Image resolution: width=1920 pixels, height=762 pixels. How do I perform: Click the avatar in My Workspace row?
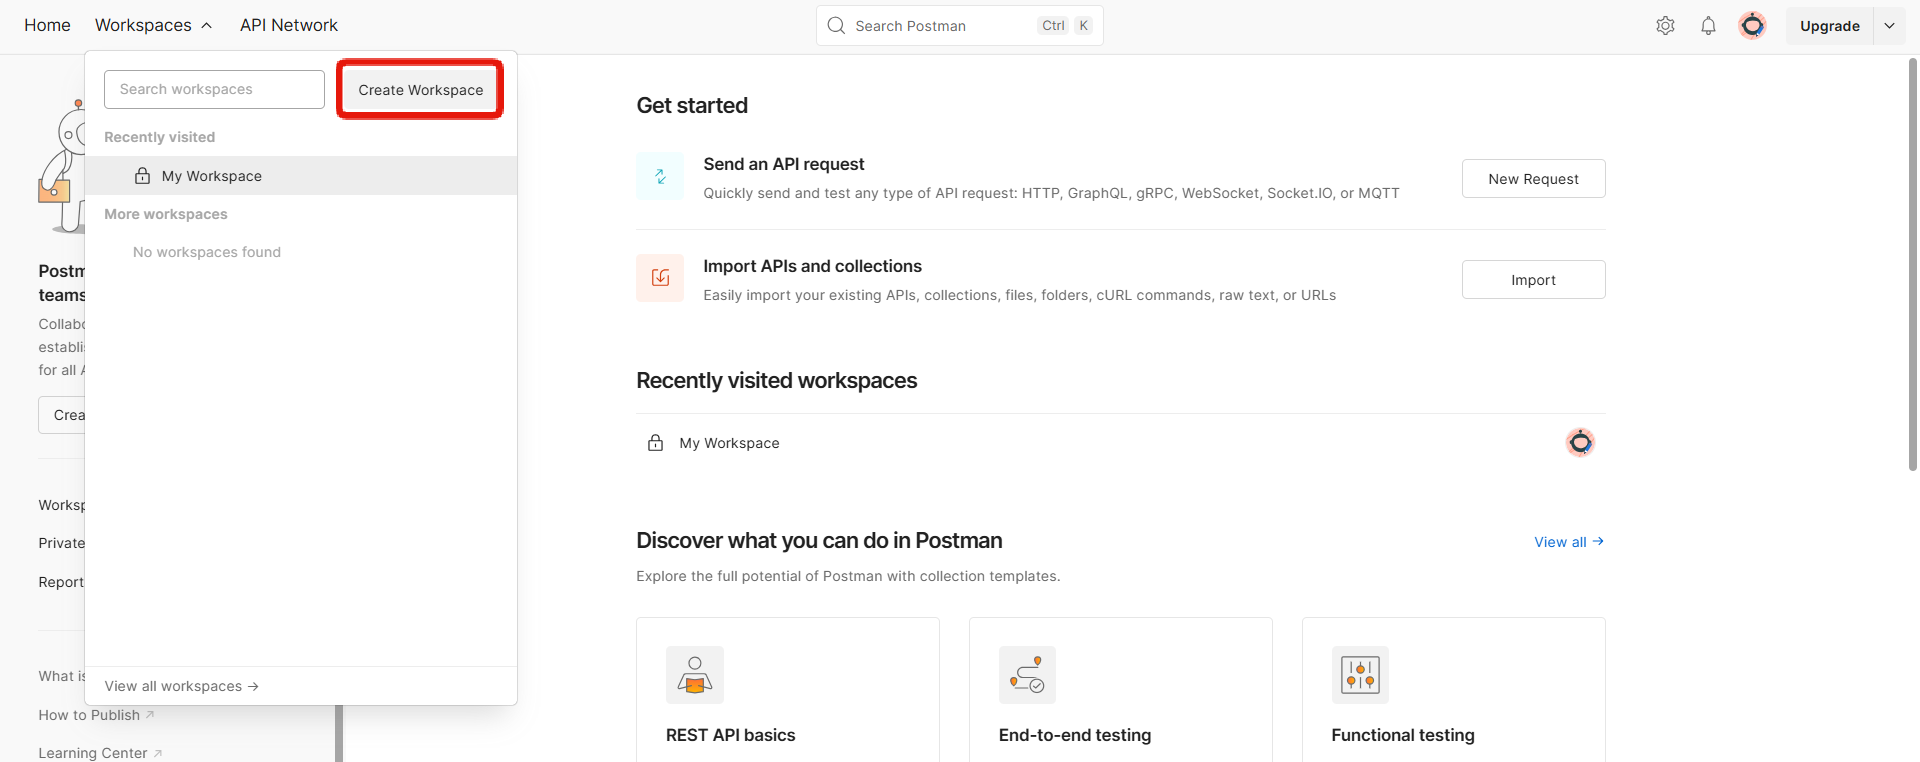click(1580, 442)
